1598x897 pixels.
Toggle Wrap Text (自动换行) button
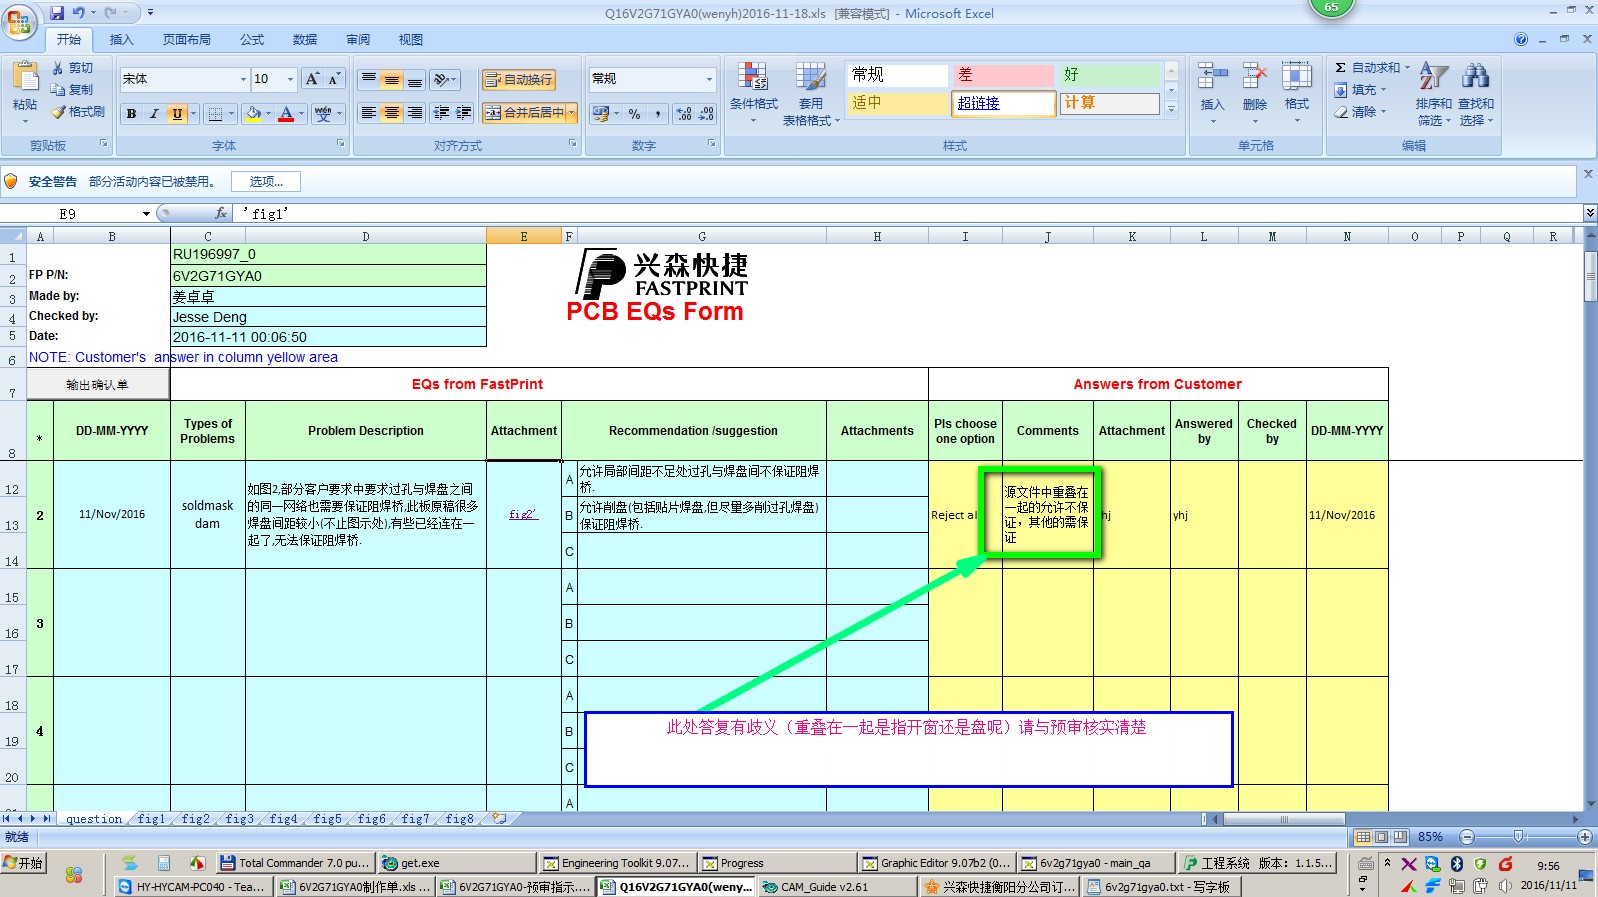518,80
